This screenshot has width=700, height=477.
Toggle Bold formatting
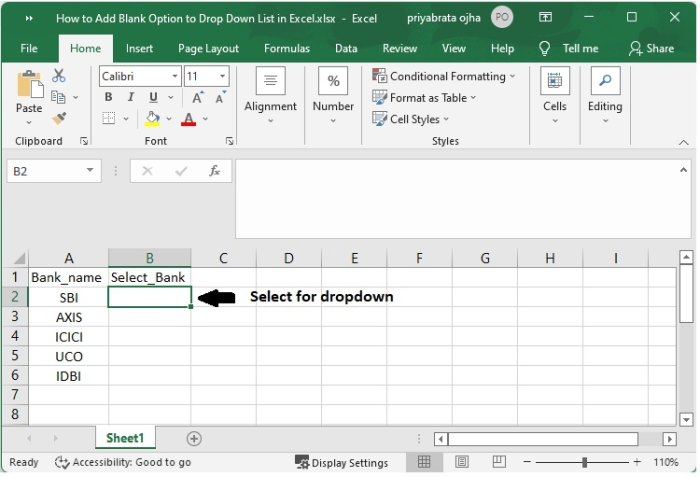(109, 97)
